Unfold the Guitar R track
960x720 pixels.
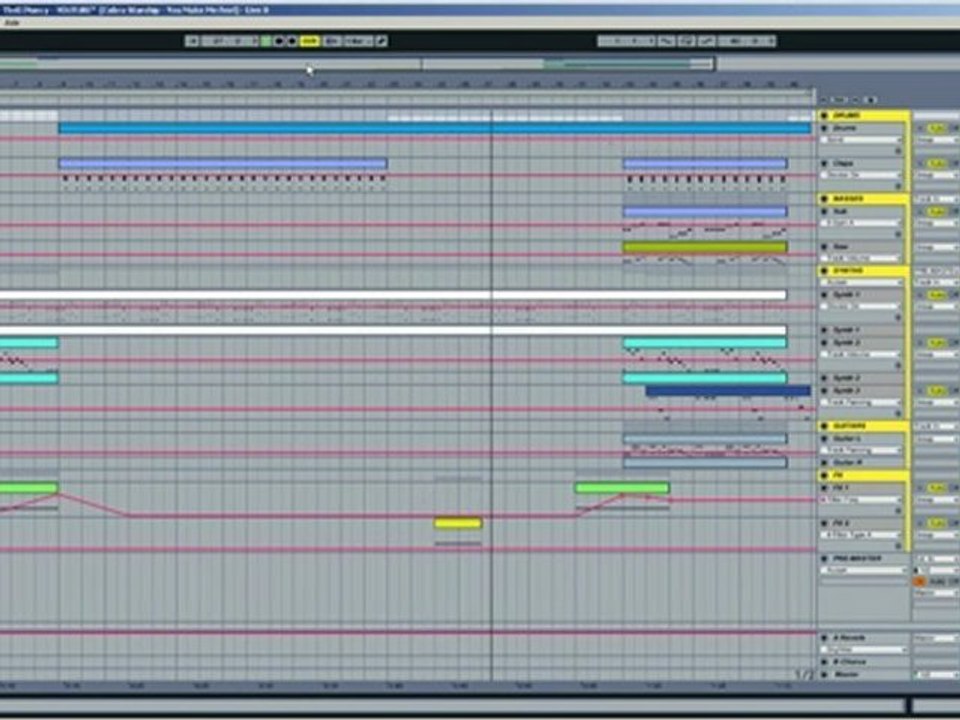click(x=824, y=462)
